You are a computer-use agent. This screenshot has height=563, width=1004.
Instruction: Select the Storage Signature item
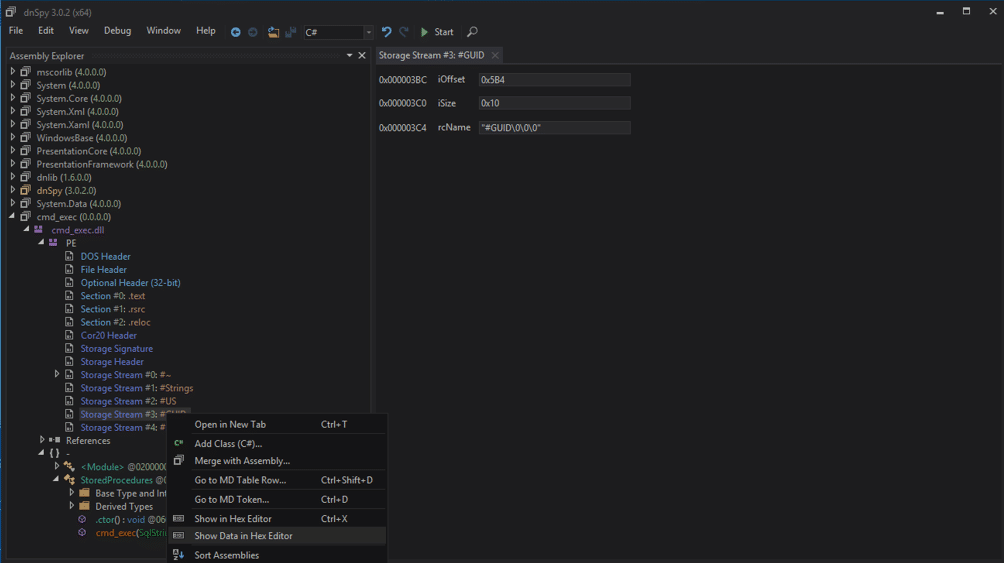point(117,348)
